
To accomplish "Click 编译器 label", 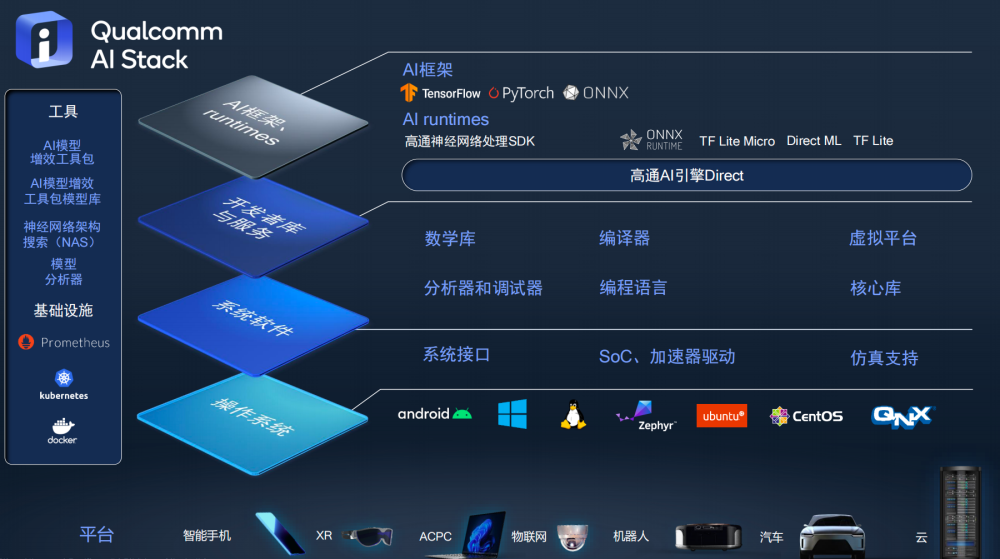I will coord(624,238).
